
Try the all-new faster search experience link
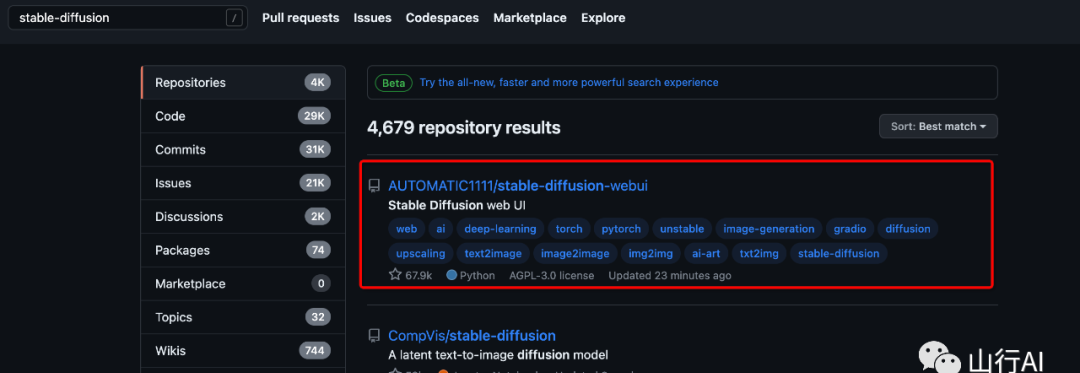569,83
